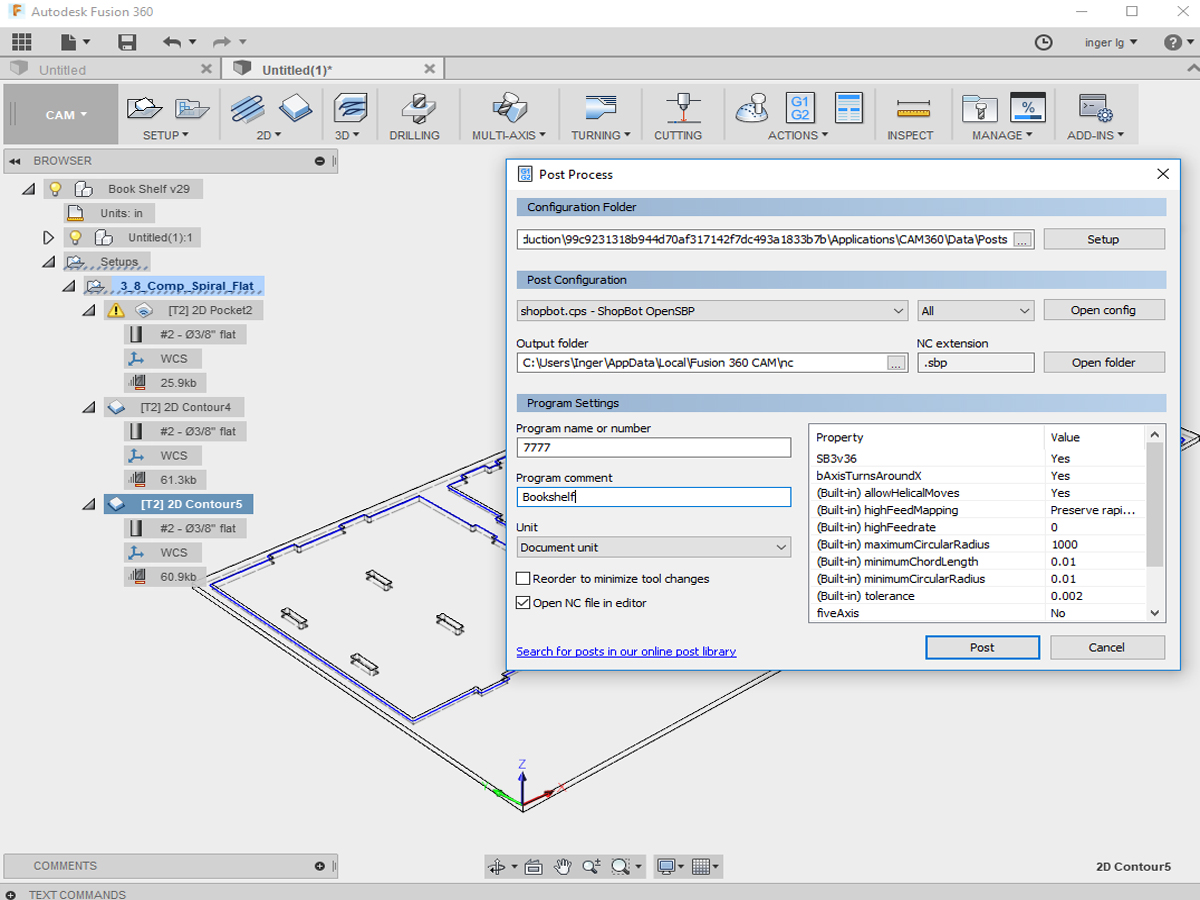Undo the last action arrow
Screen dimensions: 1200x900
click(172, 42)
